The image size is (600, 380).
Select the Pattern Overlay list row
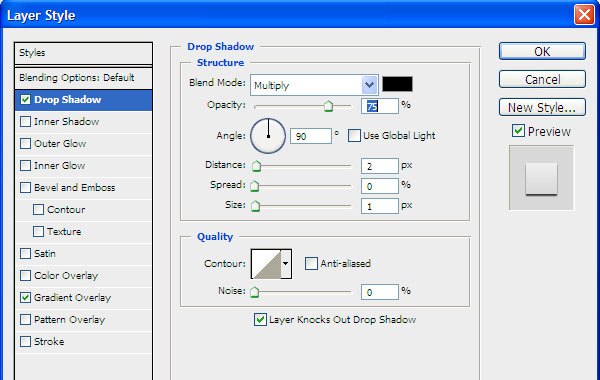coord(83,320)
